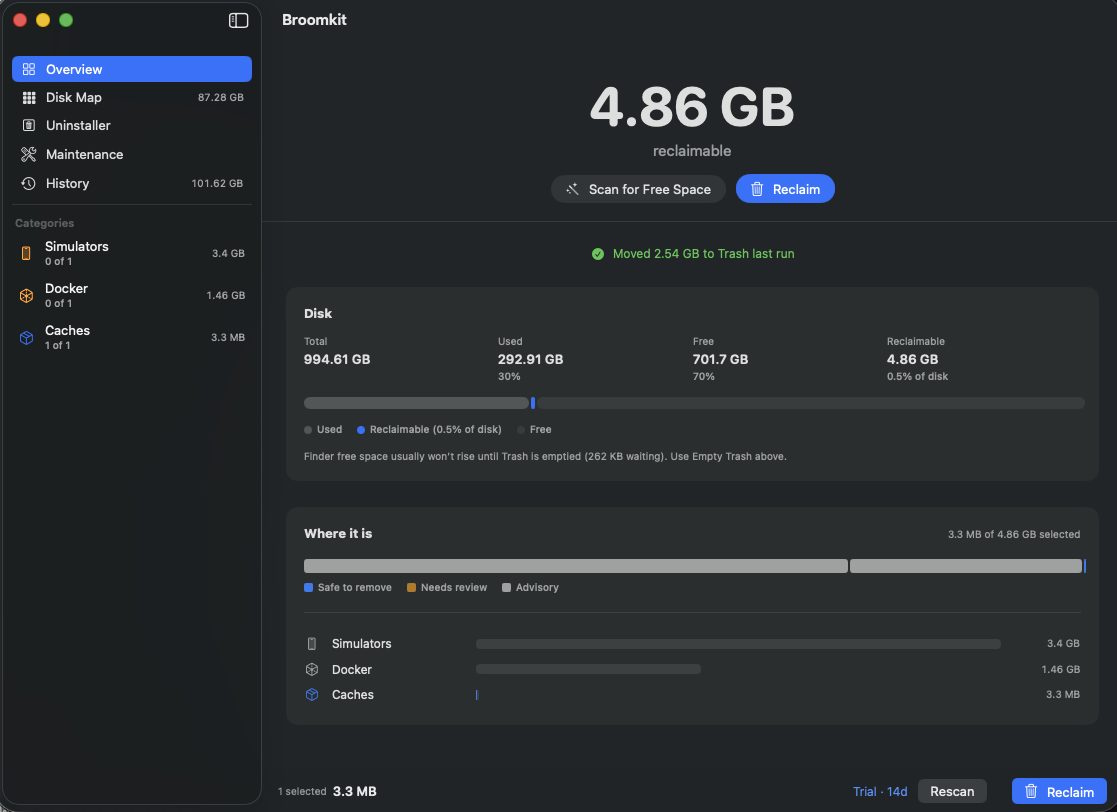Click the Free 701.7 GB value
Screen dimensions: 1117x812
720,360
